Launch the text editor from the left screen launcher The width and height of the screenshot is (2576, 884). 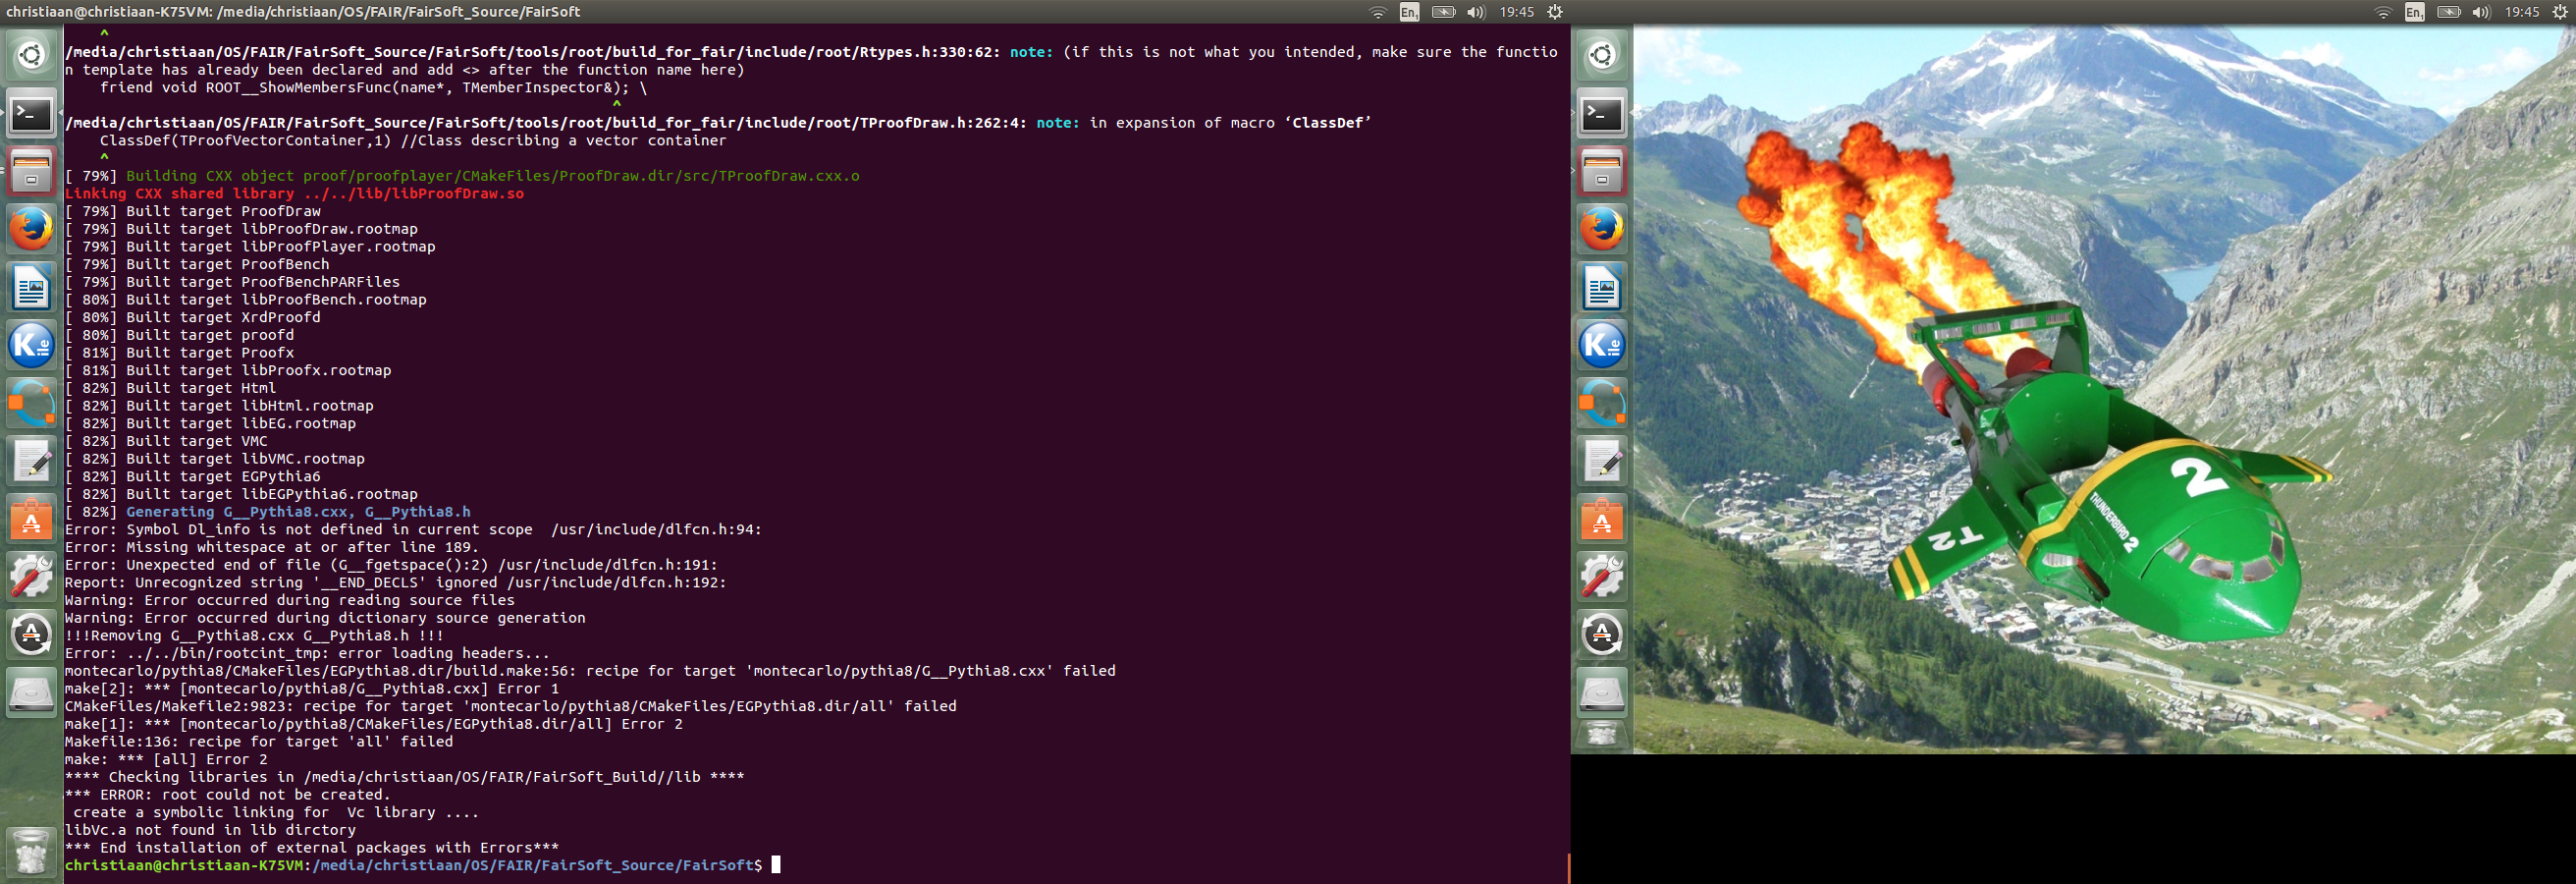pos(31,461)
